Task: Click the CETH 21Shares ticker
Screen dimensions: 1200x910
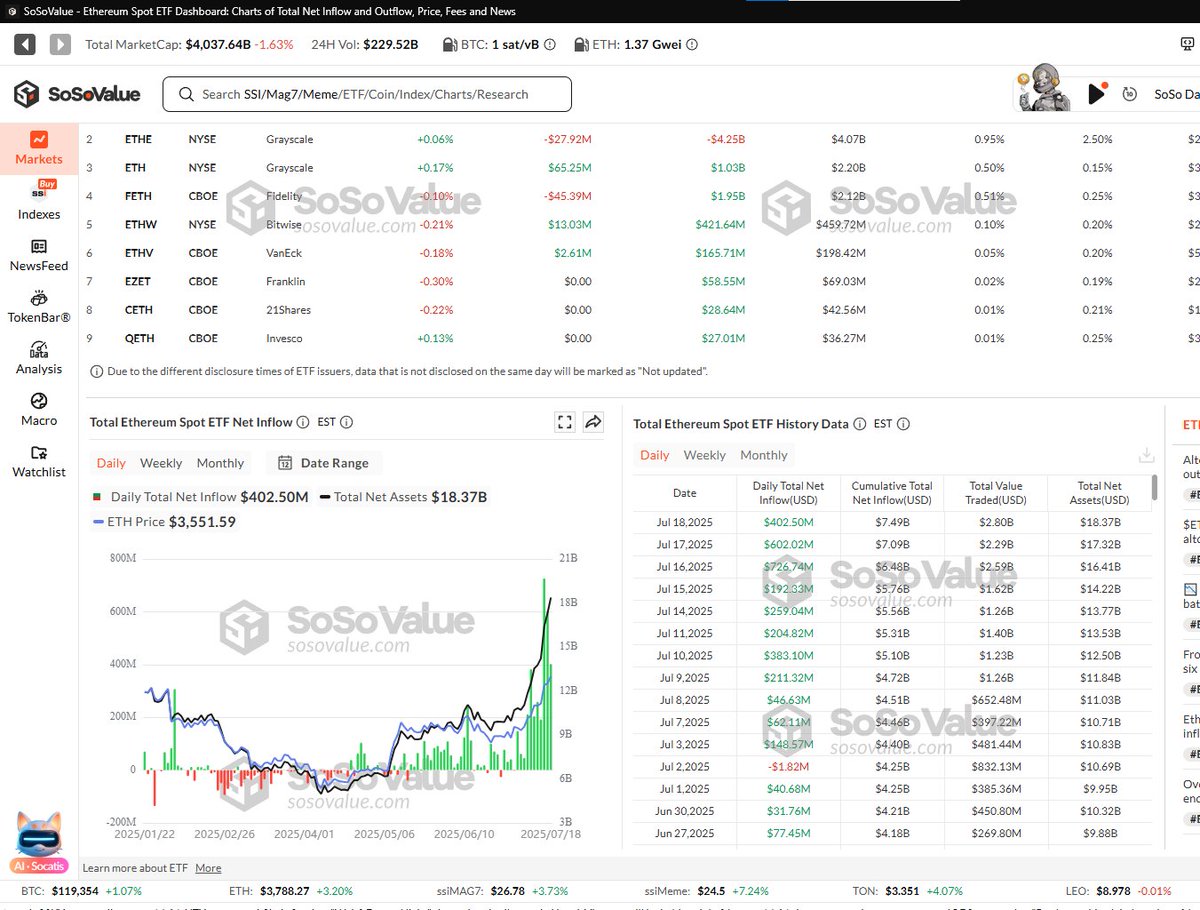Action: (x=138, y=310)
